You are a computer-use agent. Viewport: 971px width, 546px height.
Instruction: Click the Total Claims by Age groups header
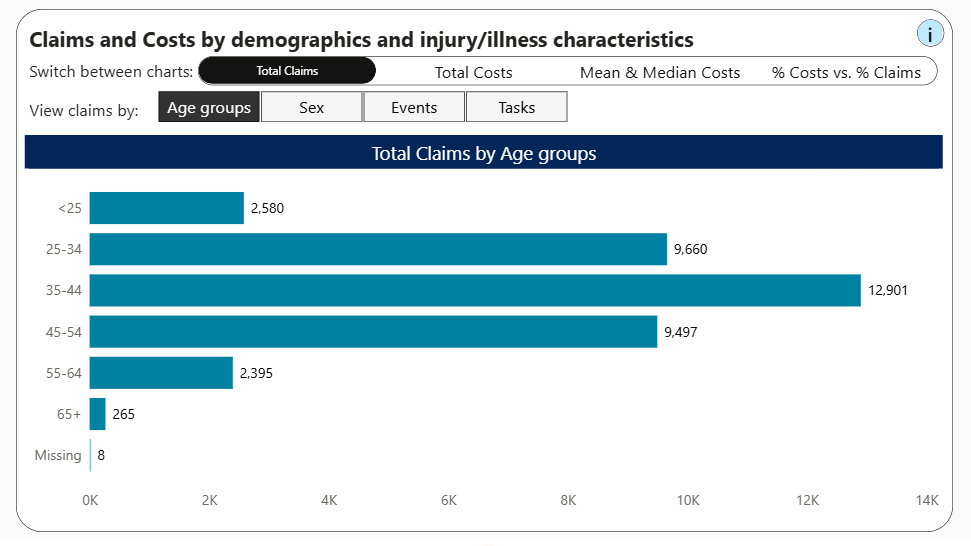[x=484, y=152]
